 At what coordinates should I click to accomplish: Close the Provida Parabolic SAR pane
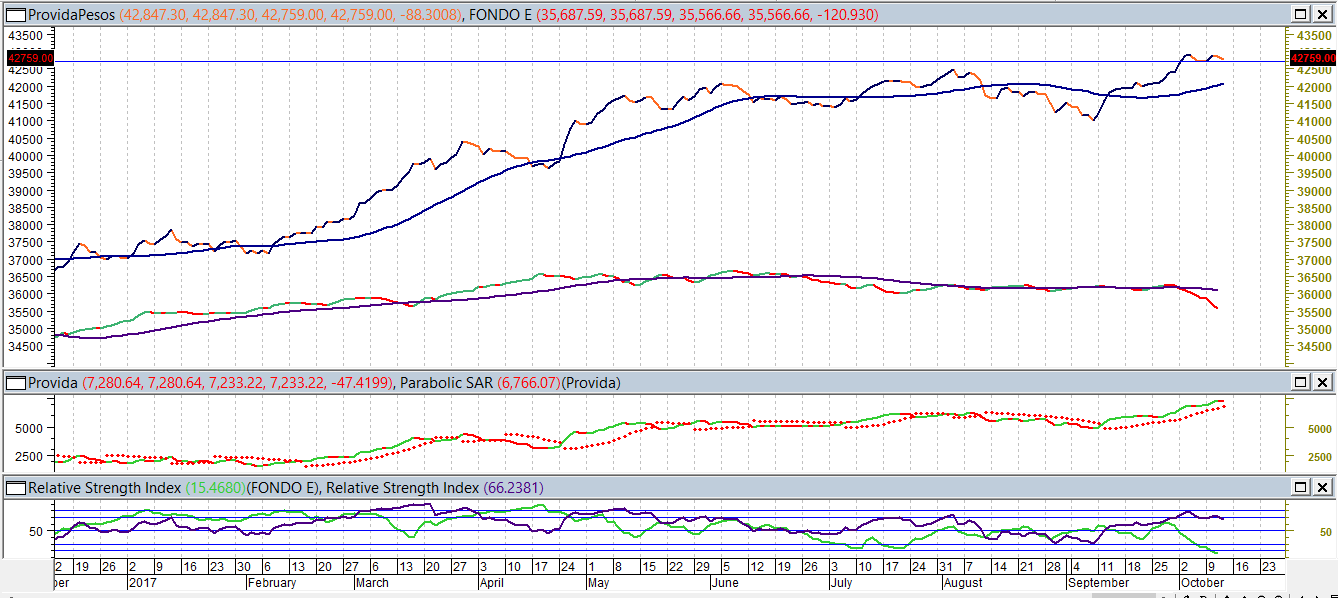click(x=1322, y=382)
